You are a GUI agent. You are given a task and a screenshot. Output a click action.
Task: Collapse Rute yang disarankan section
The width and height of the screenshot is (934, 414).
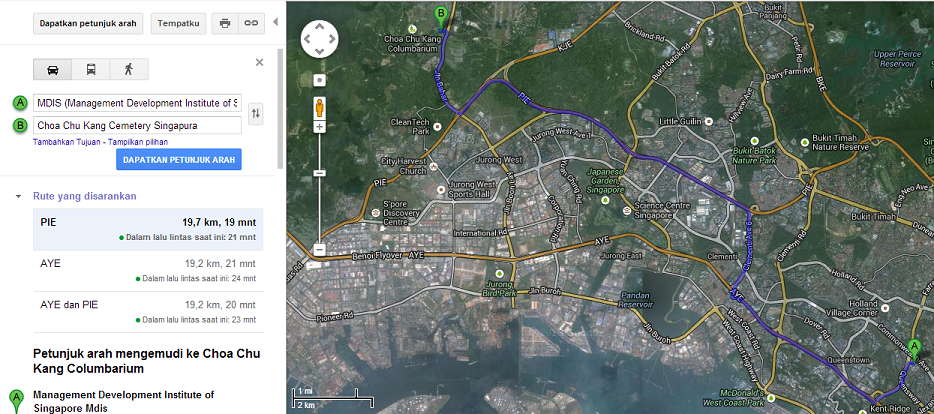pos(18,196)
